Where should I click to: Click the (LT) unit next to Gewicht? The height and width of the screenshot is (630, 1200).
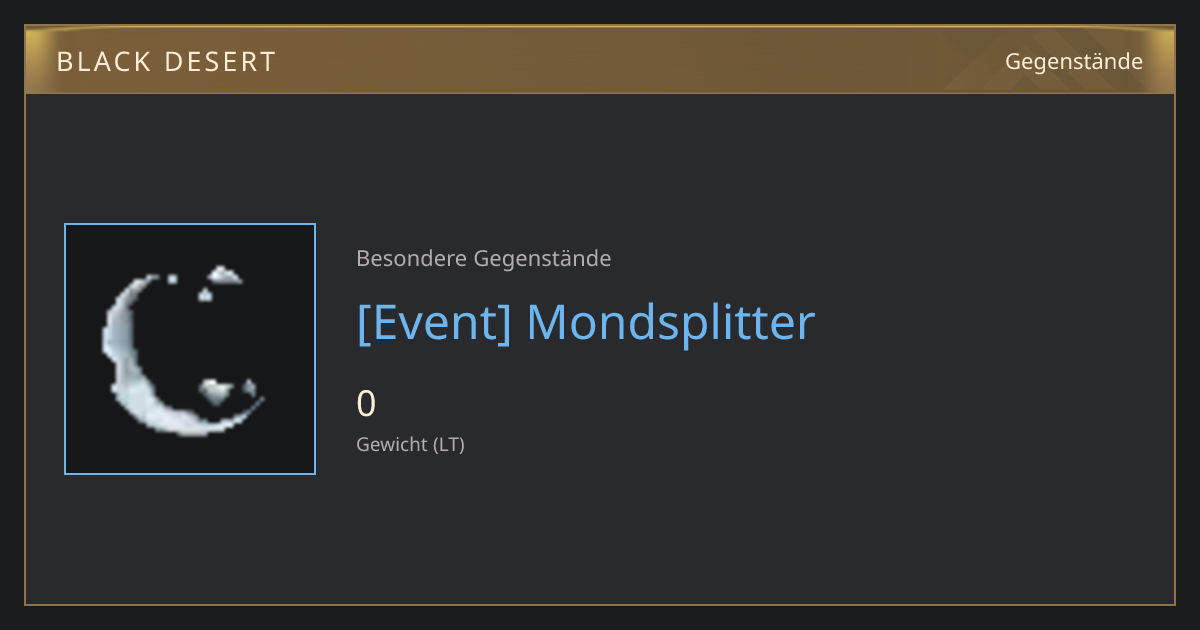coord(449,444)
